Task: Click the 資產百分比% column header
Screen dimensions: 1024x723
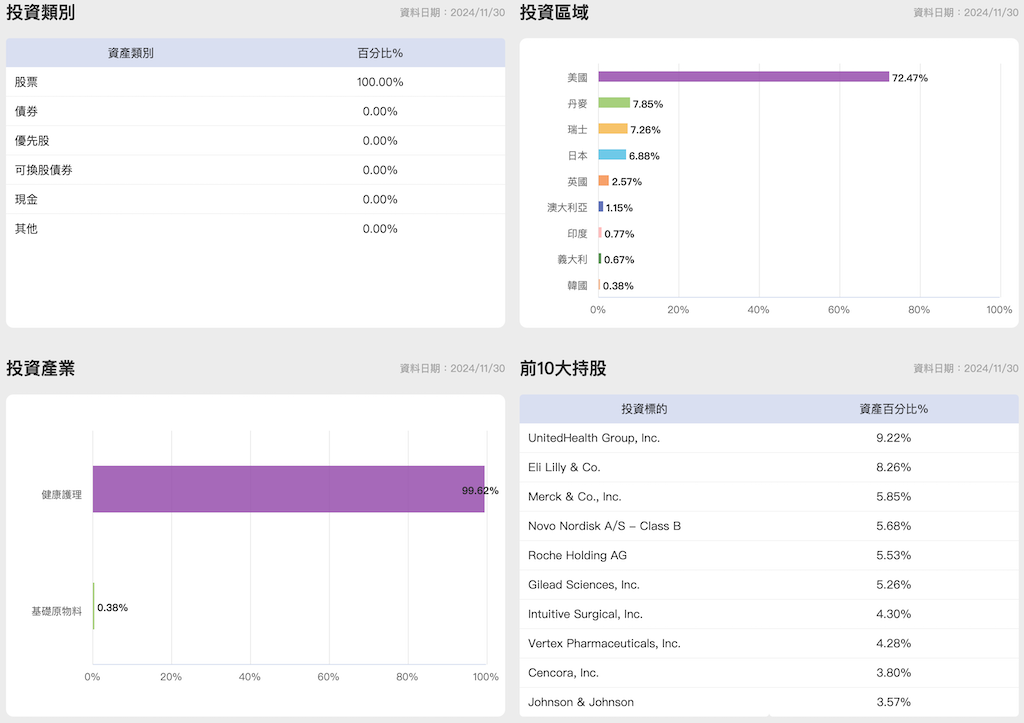Action: pos(893,409)
